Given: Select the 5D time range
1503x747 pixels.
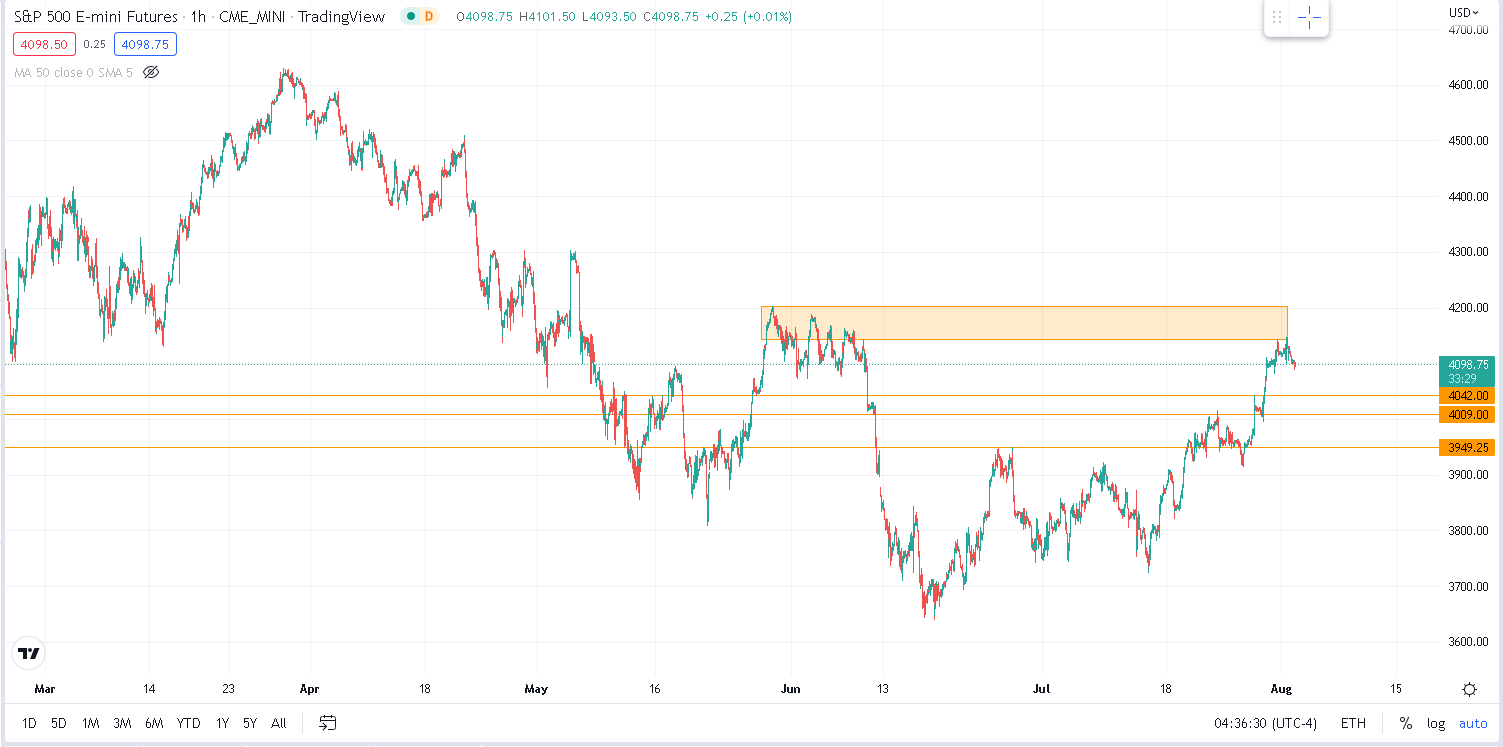Looking at the screenshot, I should click(59, 723).
